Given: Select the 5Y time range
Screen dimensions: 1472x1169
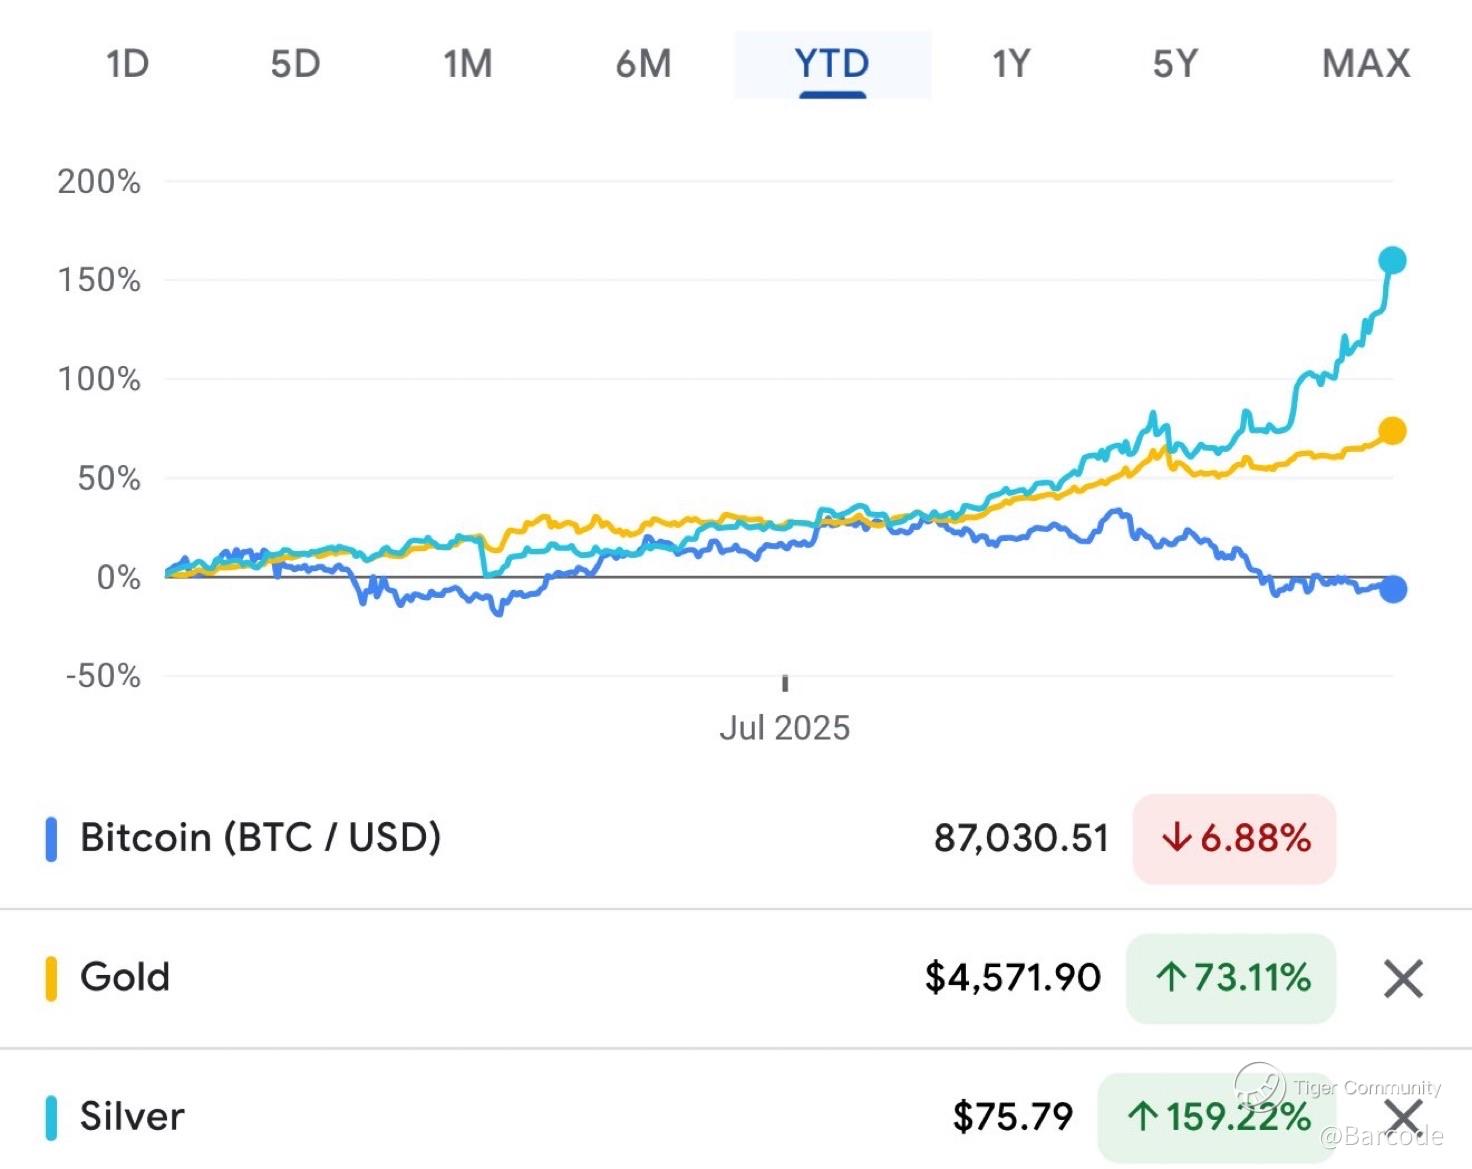Looking at the screenshot, I should (x=1175, y=65).
